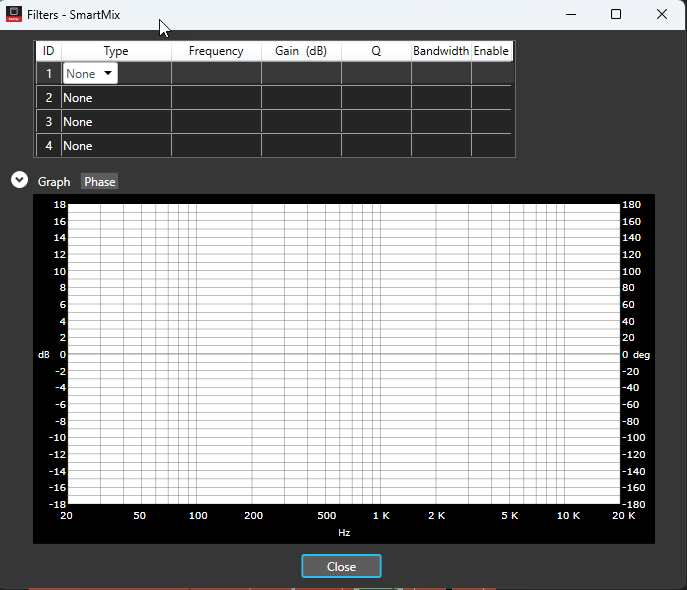
Task: Click the 18 dB label on left axis
Action: click(60, 205)
